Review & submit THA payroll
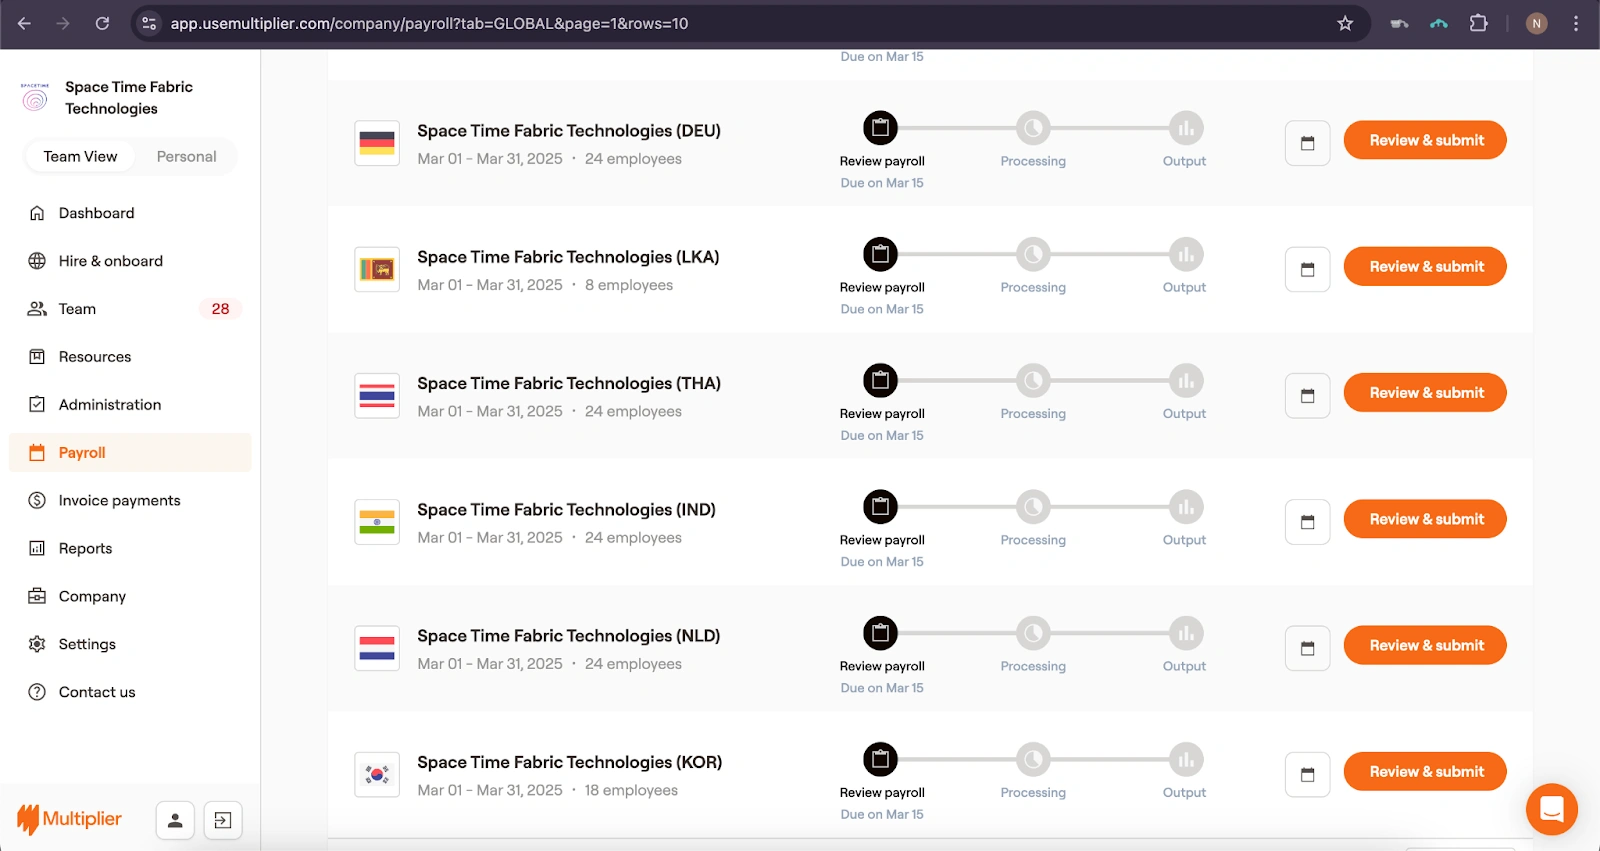This screenshot has height=851, width=1600. point(1425,393)
